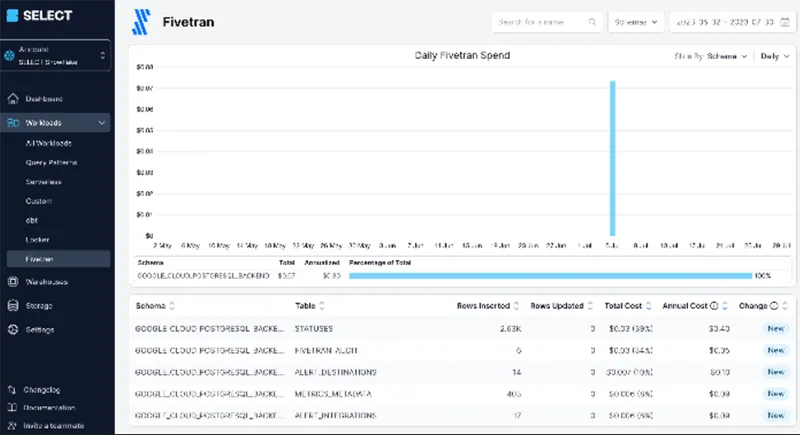Open Looker workloads

pyautogui.click(x=37, y=240)
